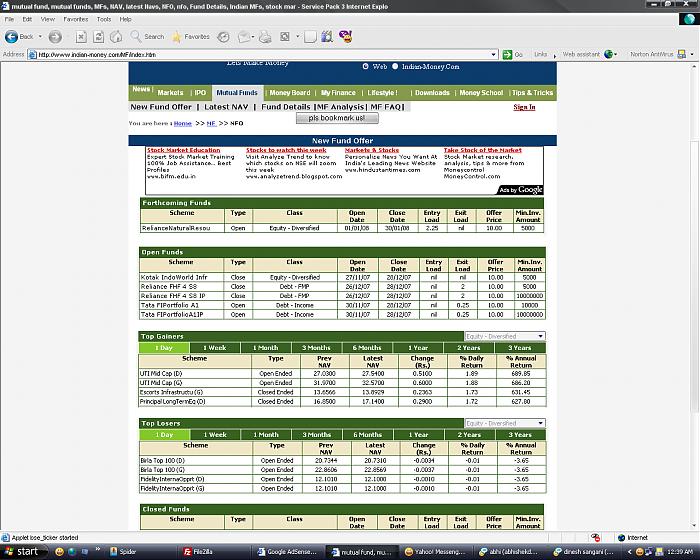Open the Search pane magnifier icon
700x560 pixels.
(136, 36)
